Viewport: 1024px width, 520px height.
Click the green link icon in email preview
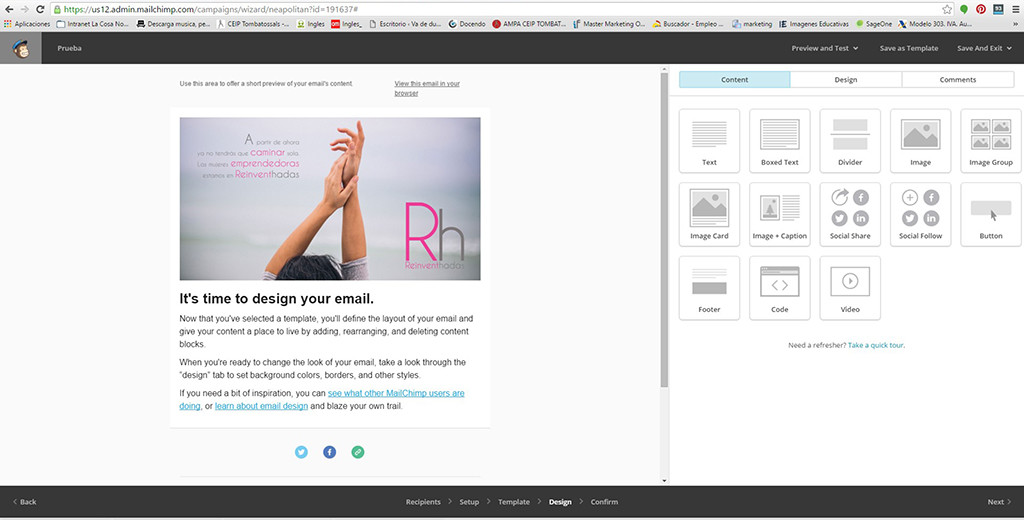click(358, 452)
